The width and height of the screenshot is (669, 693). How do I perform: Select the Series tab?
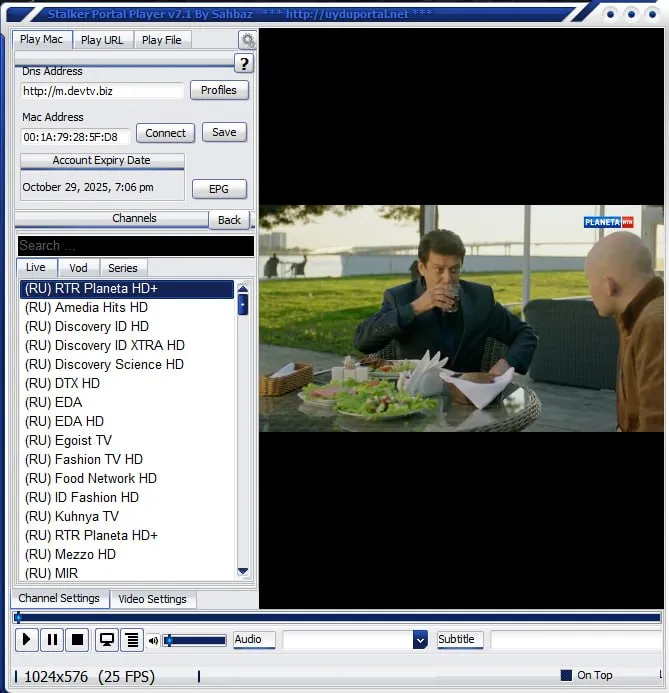coord(123,268)
